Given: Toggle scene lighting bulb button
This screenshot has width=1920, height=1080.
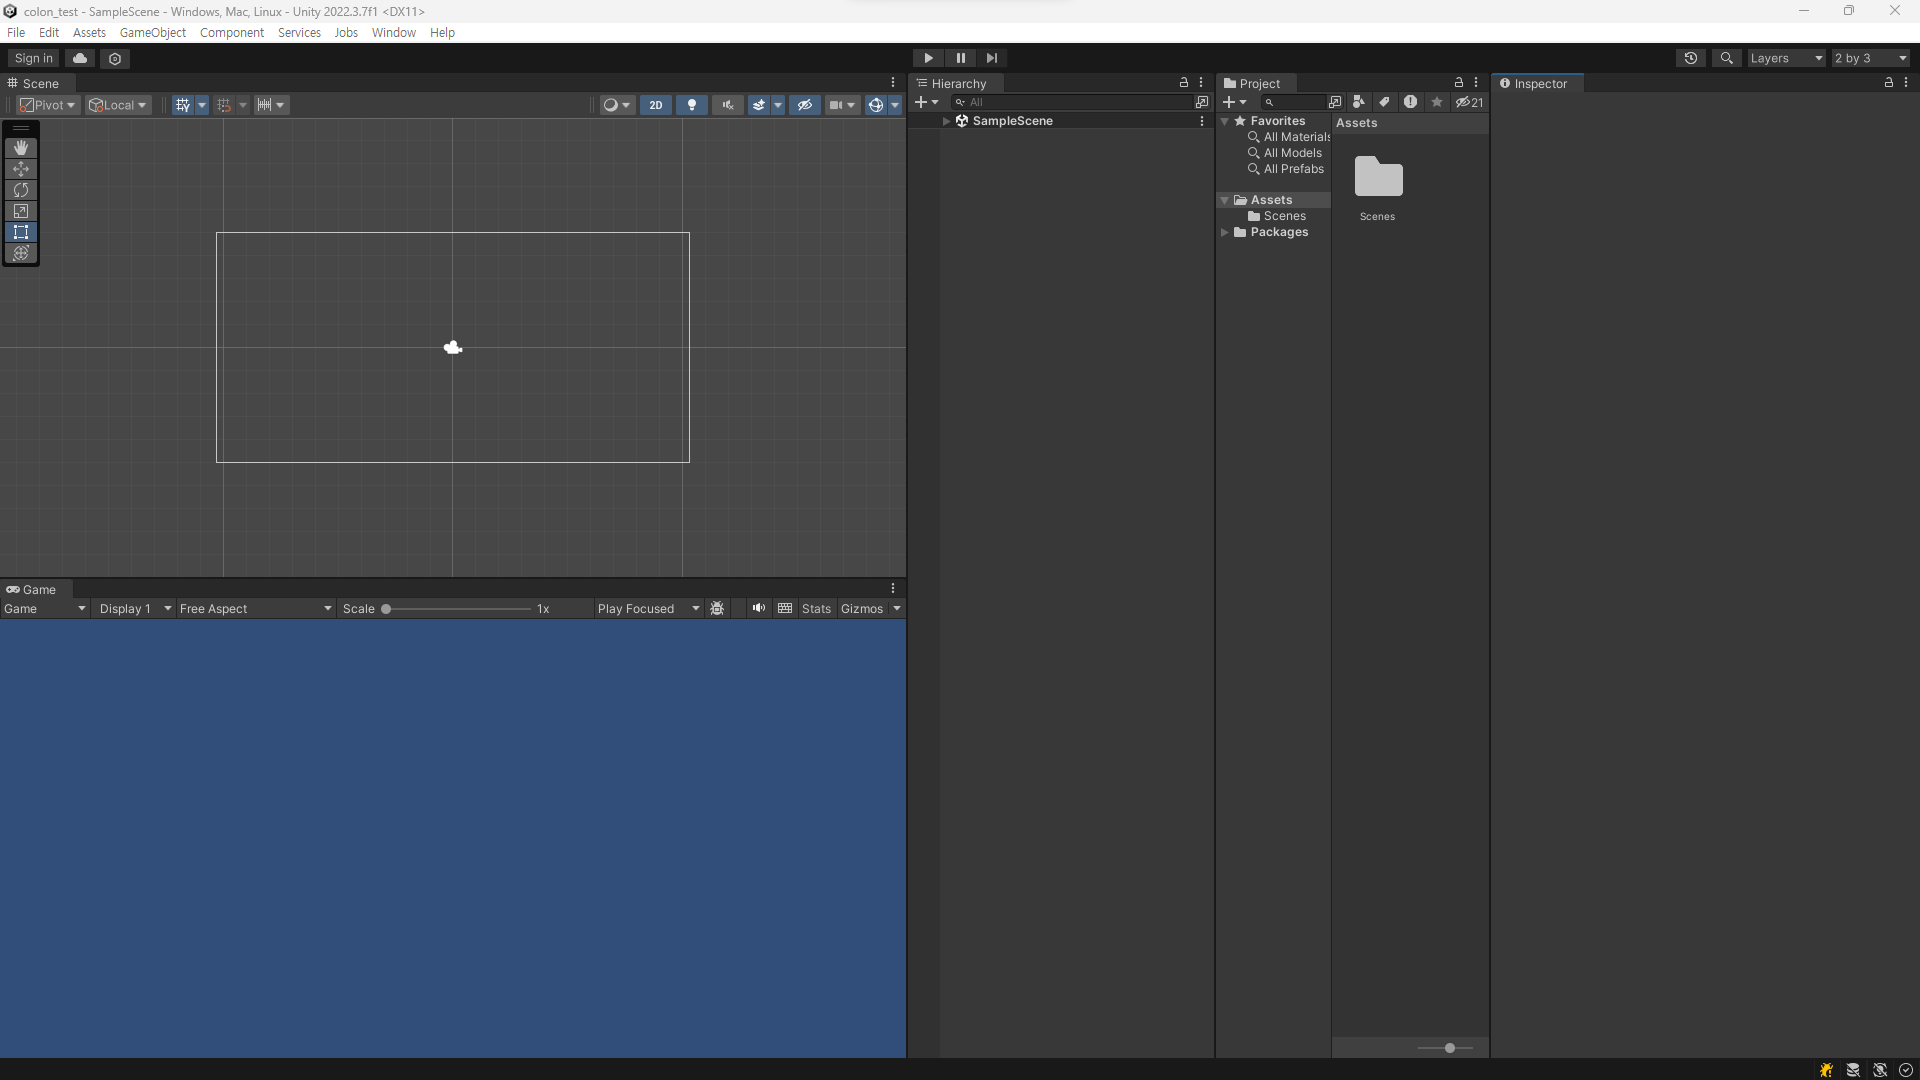Looking at the screenshot, I should tap(692, 105).
